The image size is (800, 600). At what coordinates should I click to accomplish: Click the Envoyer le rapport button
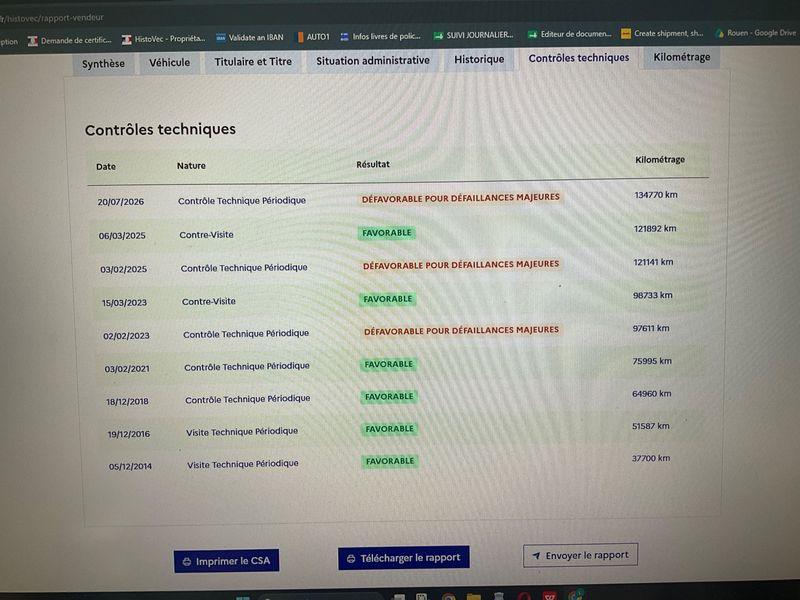pos(581,555)
